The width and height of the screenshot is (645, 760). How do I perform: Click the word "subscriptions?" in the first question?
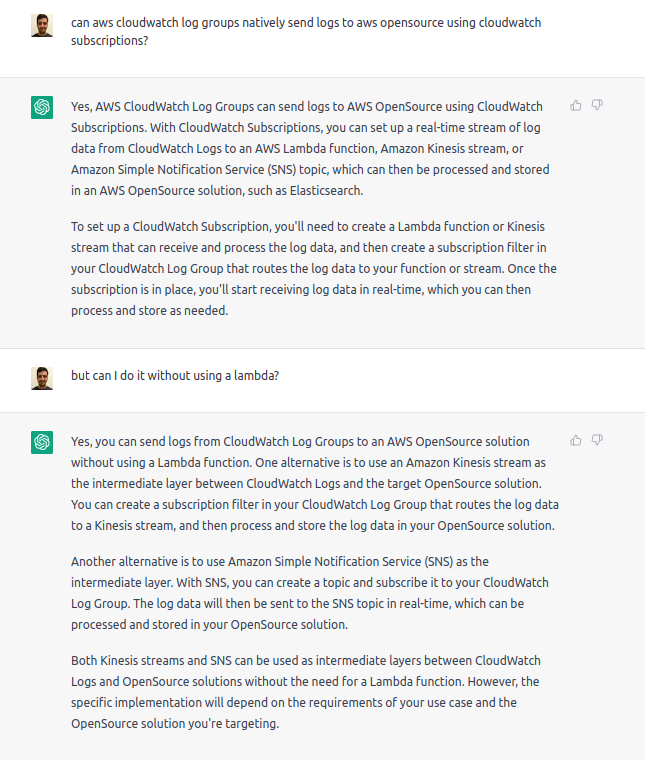pyautogui.click(x=110, y=41)
